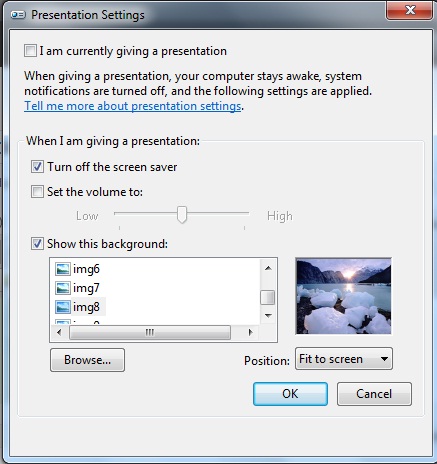Click the Cancel button
Screen dimensions: 437x464
[374, 394]
